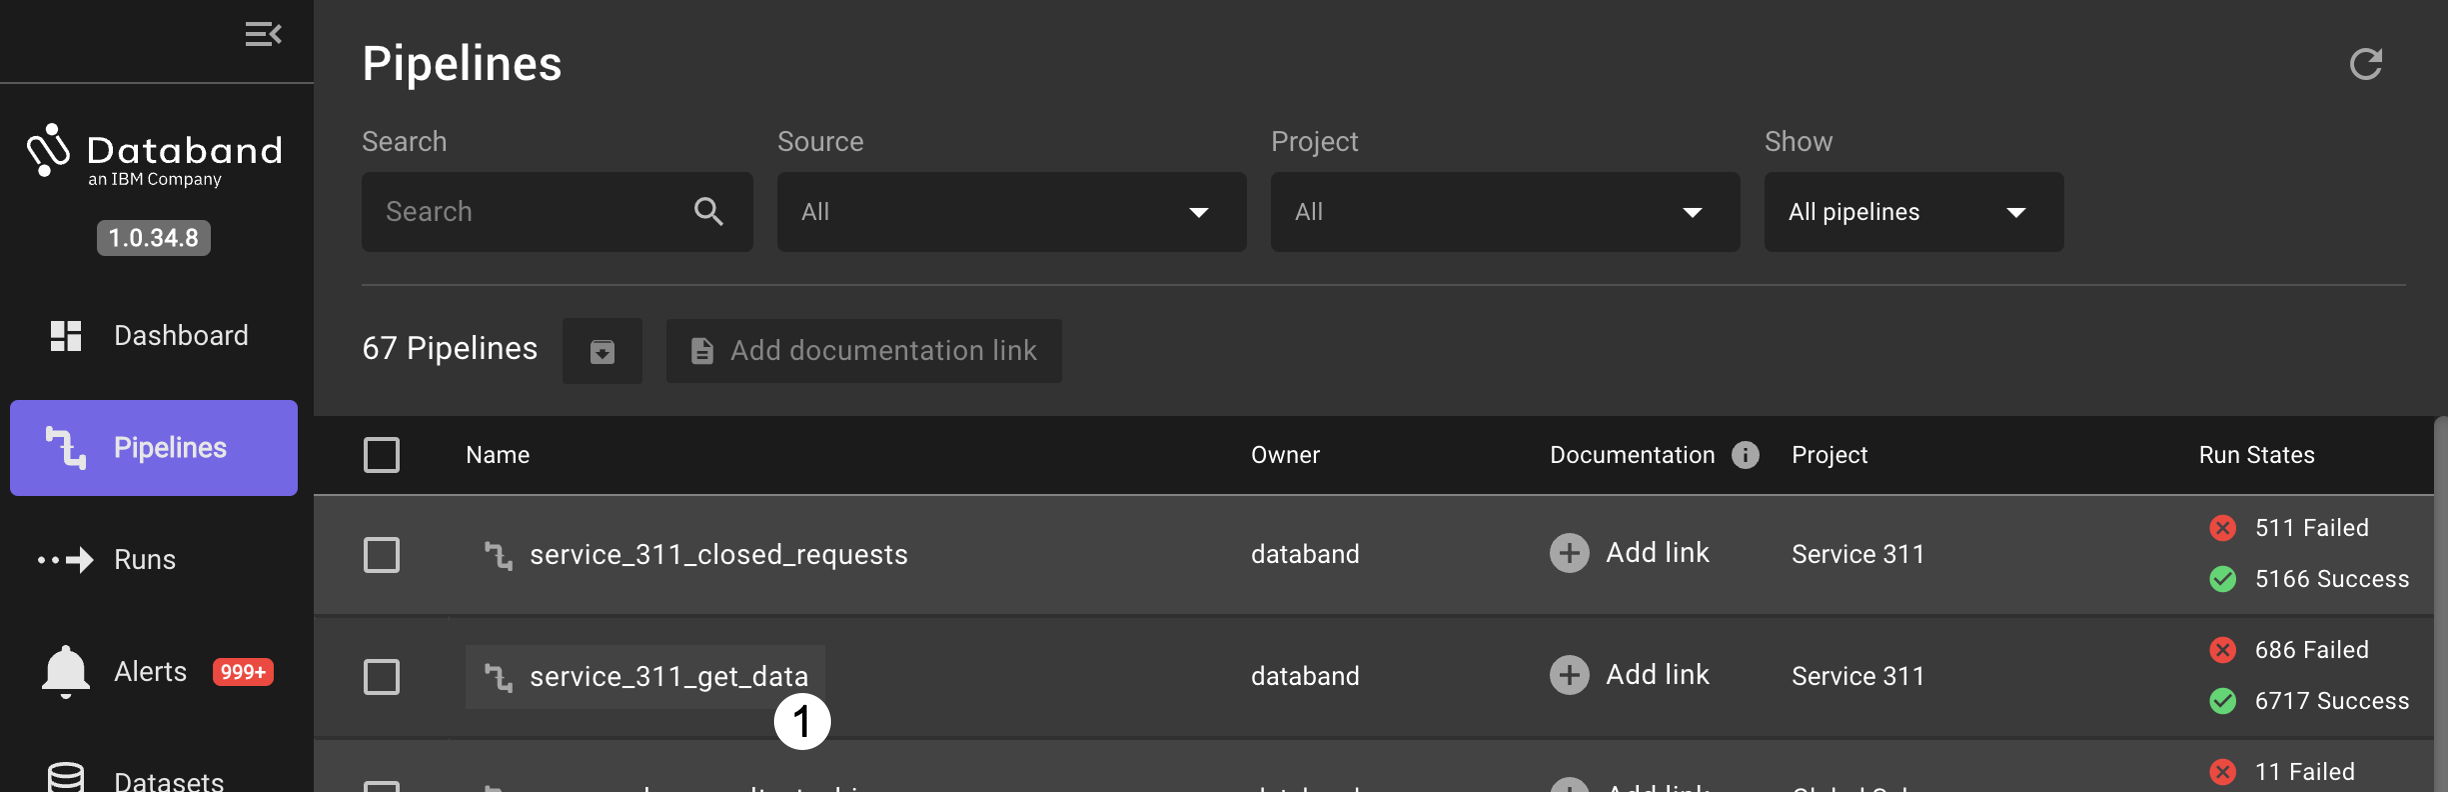Click Documentation info icon
This screenshot has height=792, width=2450.
1745,455
